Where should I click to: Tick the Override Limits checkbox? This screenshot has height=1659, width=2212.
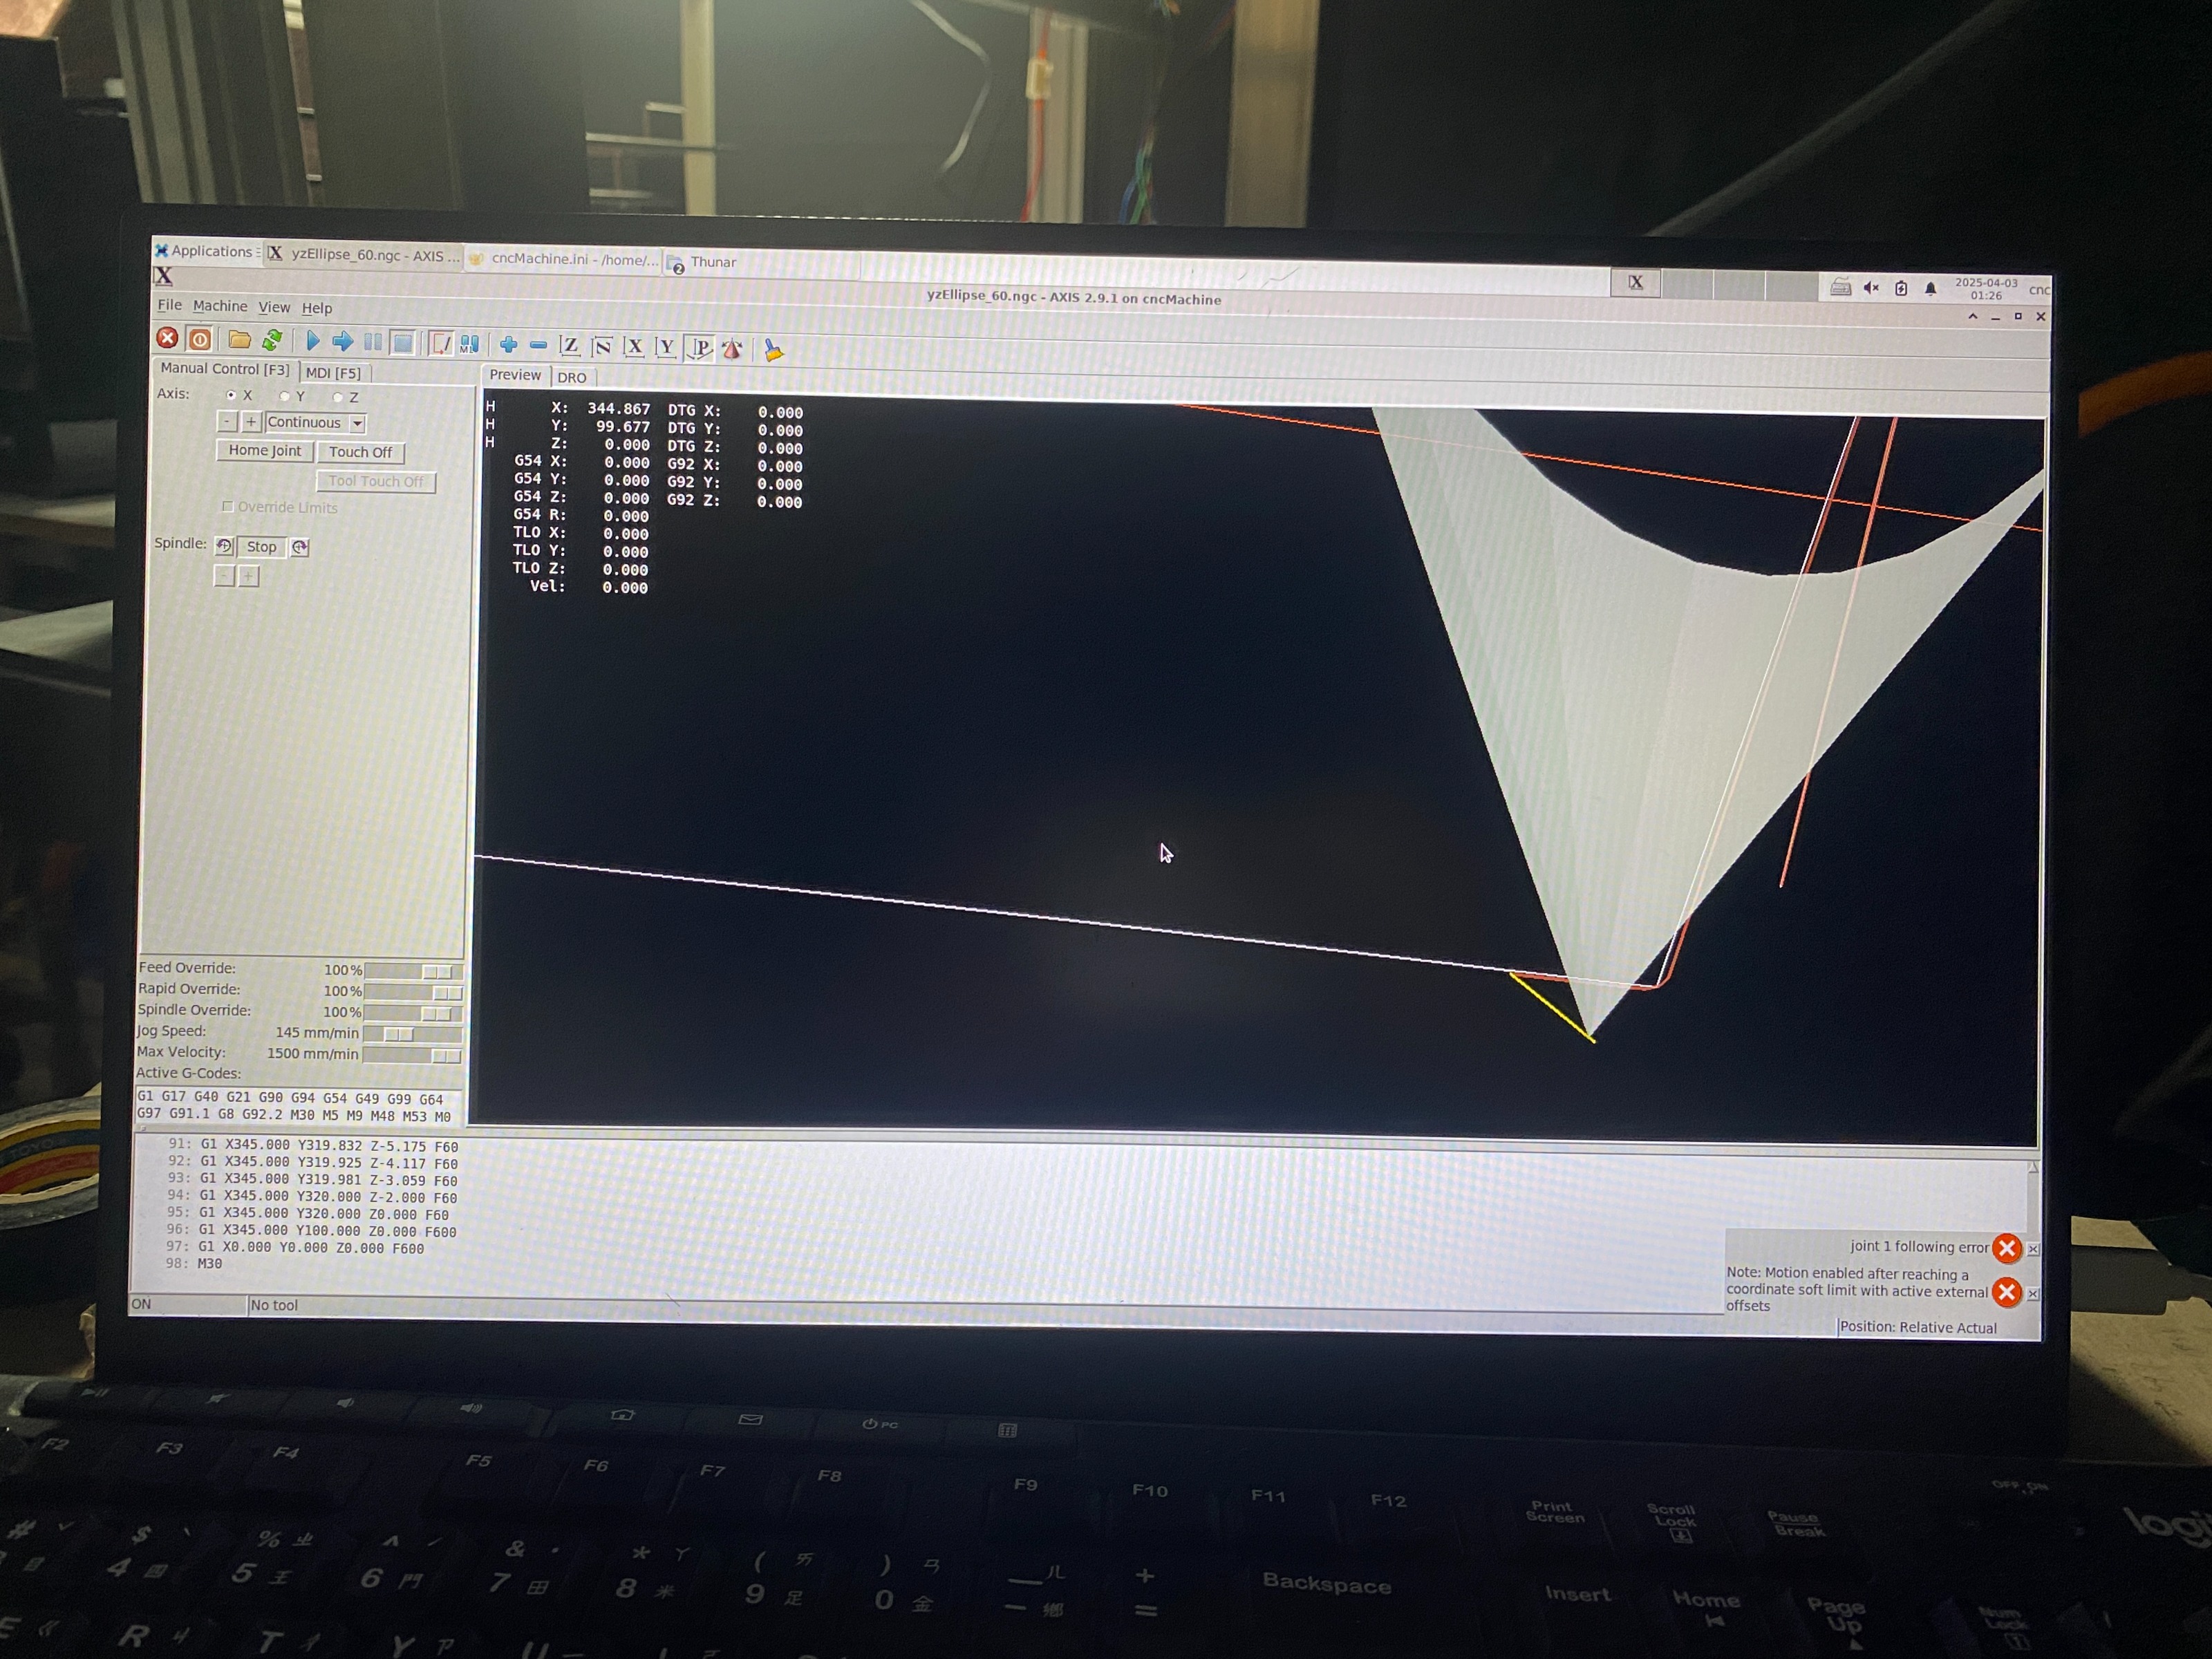[227, 507]
